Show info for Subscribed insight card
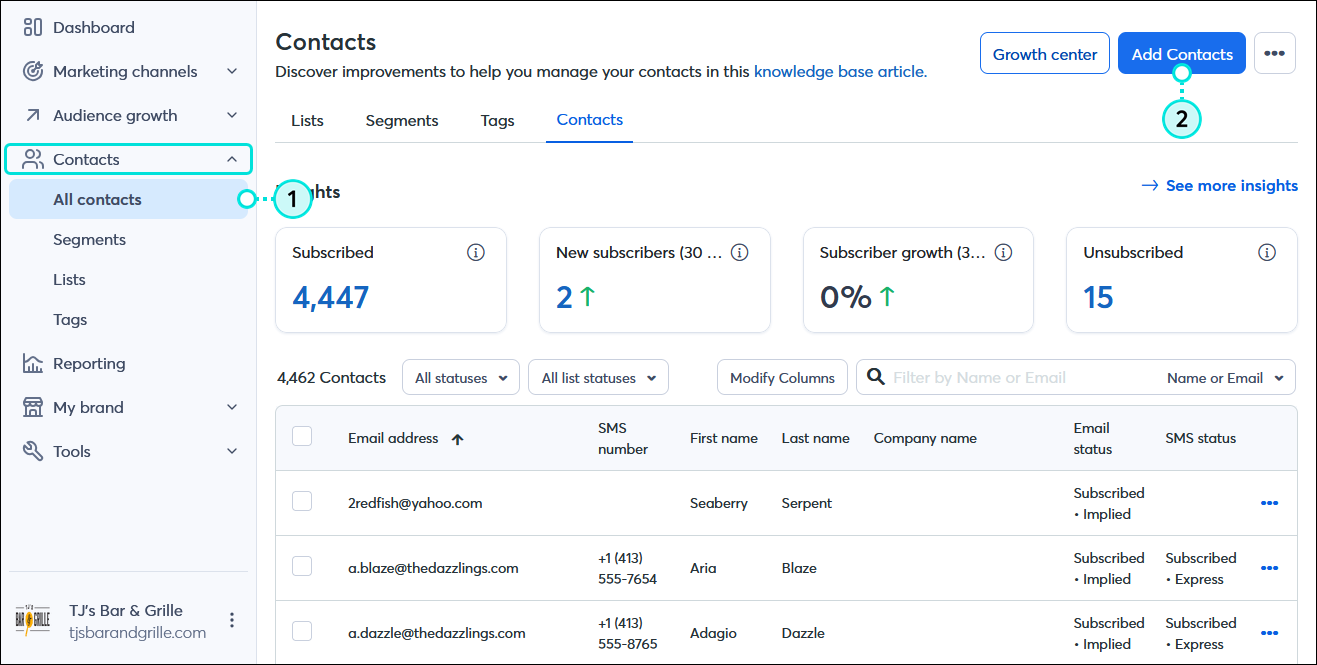The width and height of the screenshot is (1317, 665). click(476, 253)
